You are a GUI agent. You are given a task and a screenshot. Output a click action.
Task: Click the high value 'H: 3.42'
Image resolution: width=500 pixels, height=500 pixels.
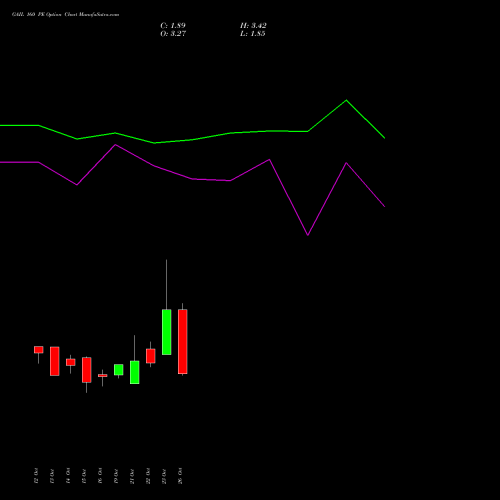[x=253, y=26]
